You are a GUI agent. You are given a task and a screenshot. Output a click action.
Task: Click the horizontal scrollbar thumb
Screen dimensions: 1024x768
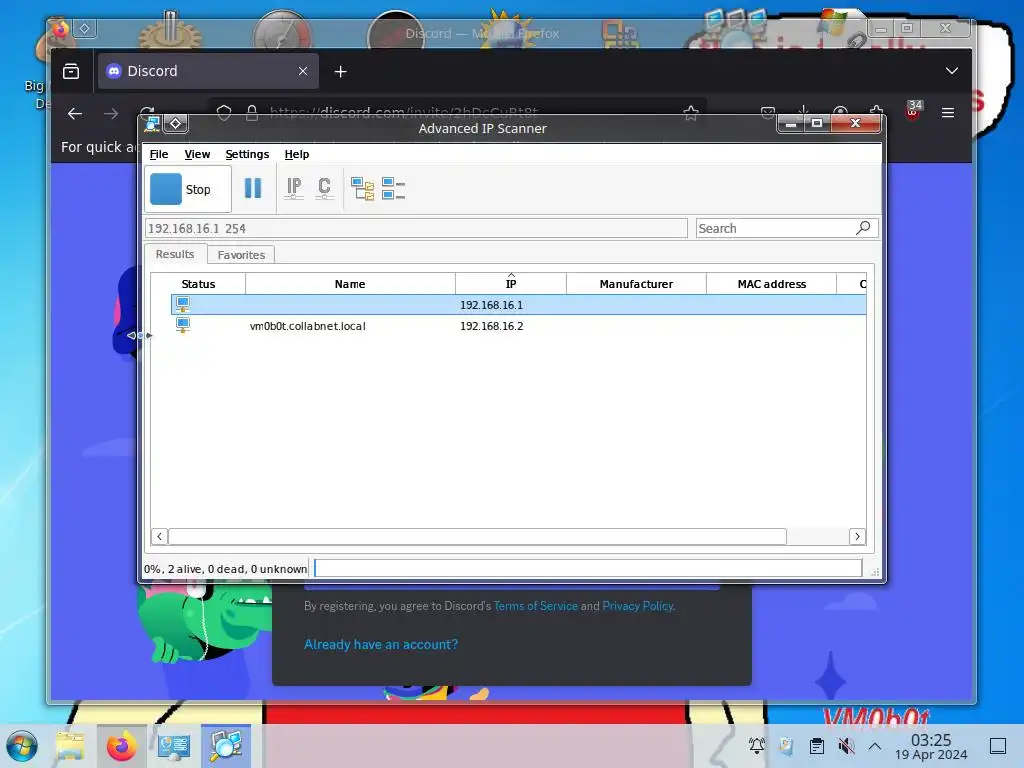[477, 536]
